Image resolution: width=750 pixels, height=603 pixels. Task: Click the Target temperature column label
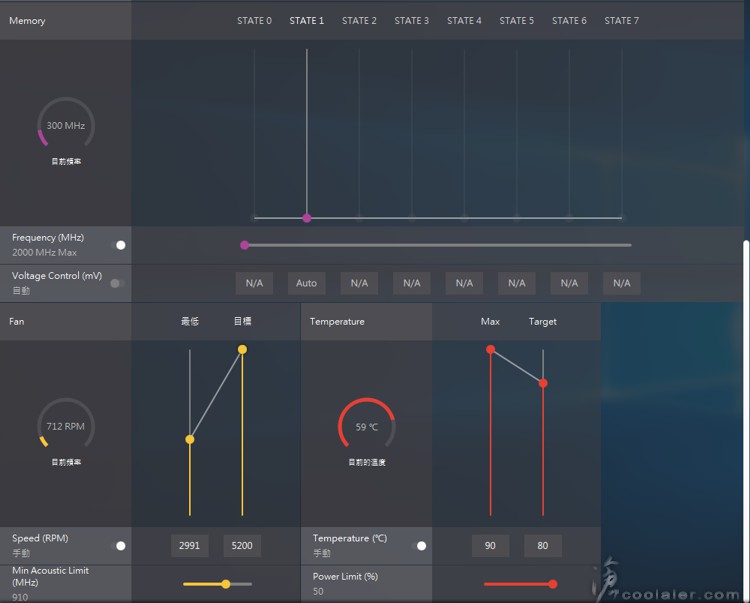click(x=542, y=321)
